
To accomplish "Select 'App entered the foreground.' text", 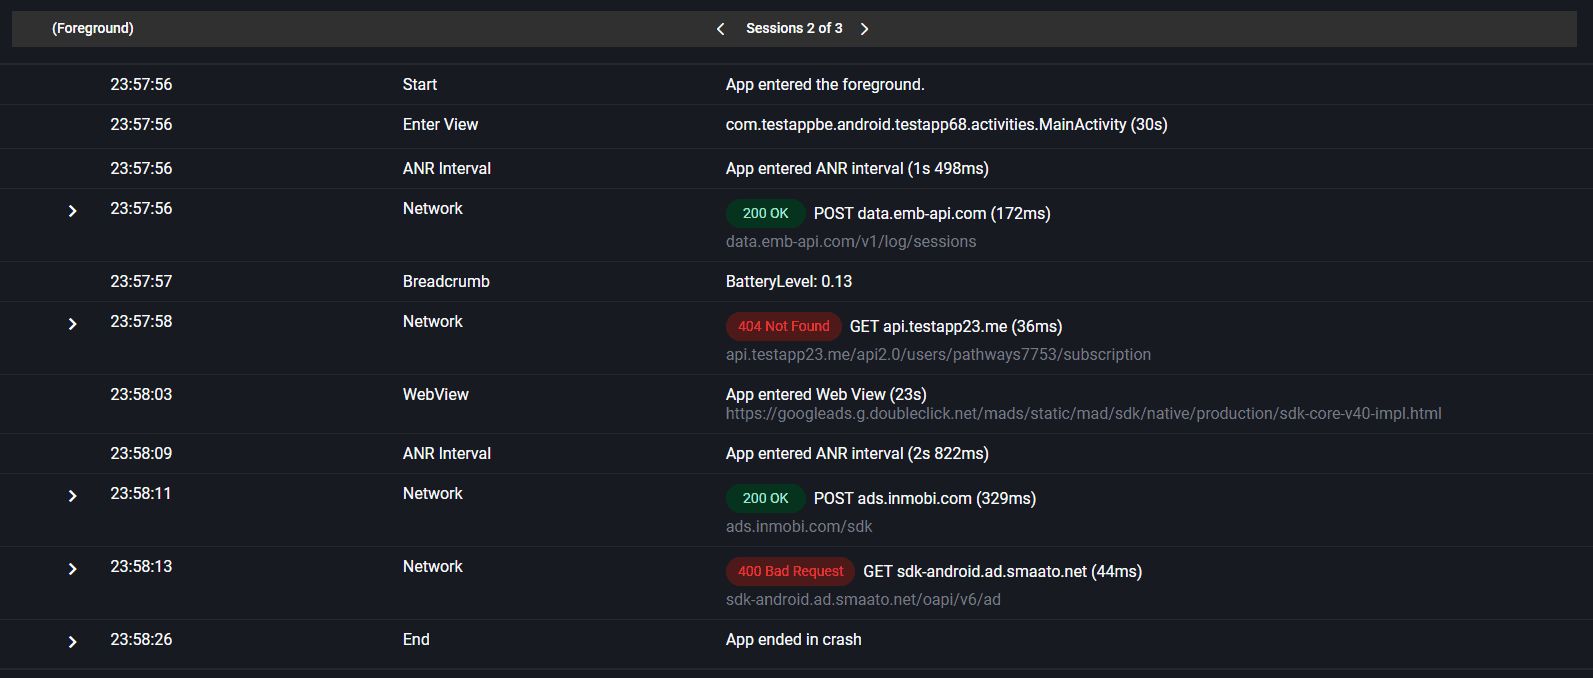I will [x=825, y=85].
